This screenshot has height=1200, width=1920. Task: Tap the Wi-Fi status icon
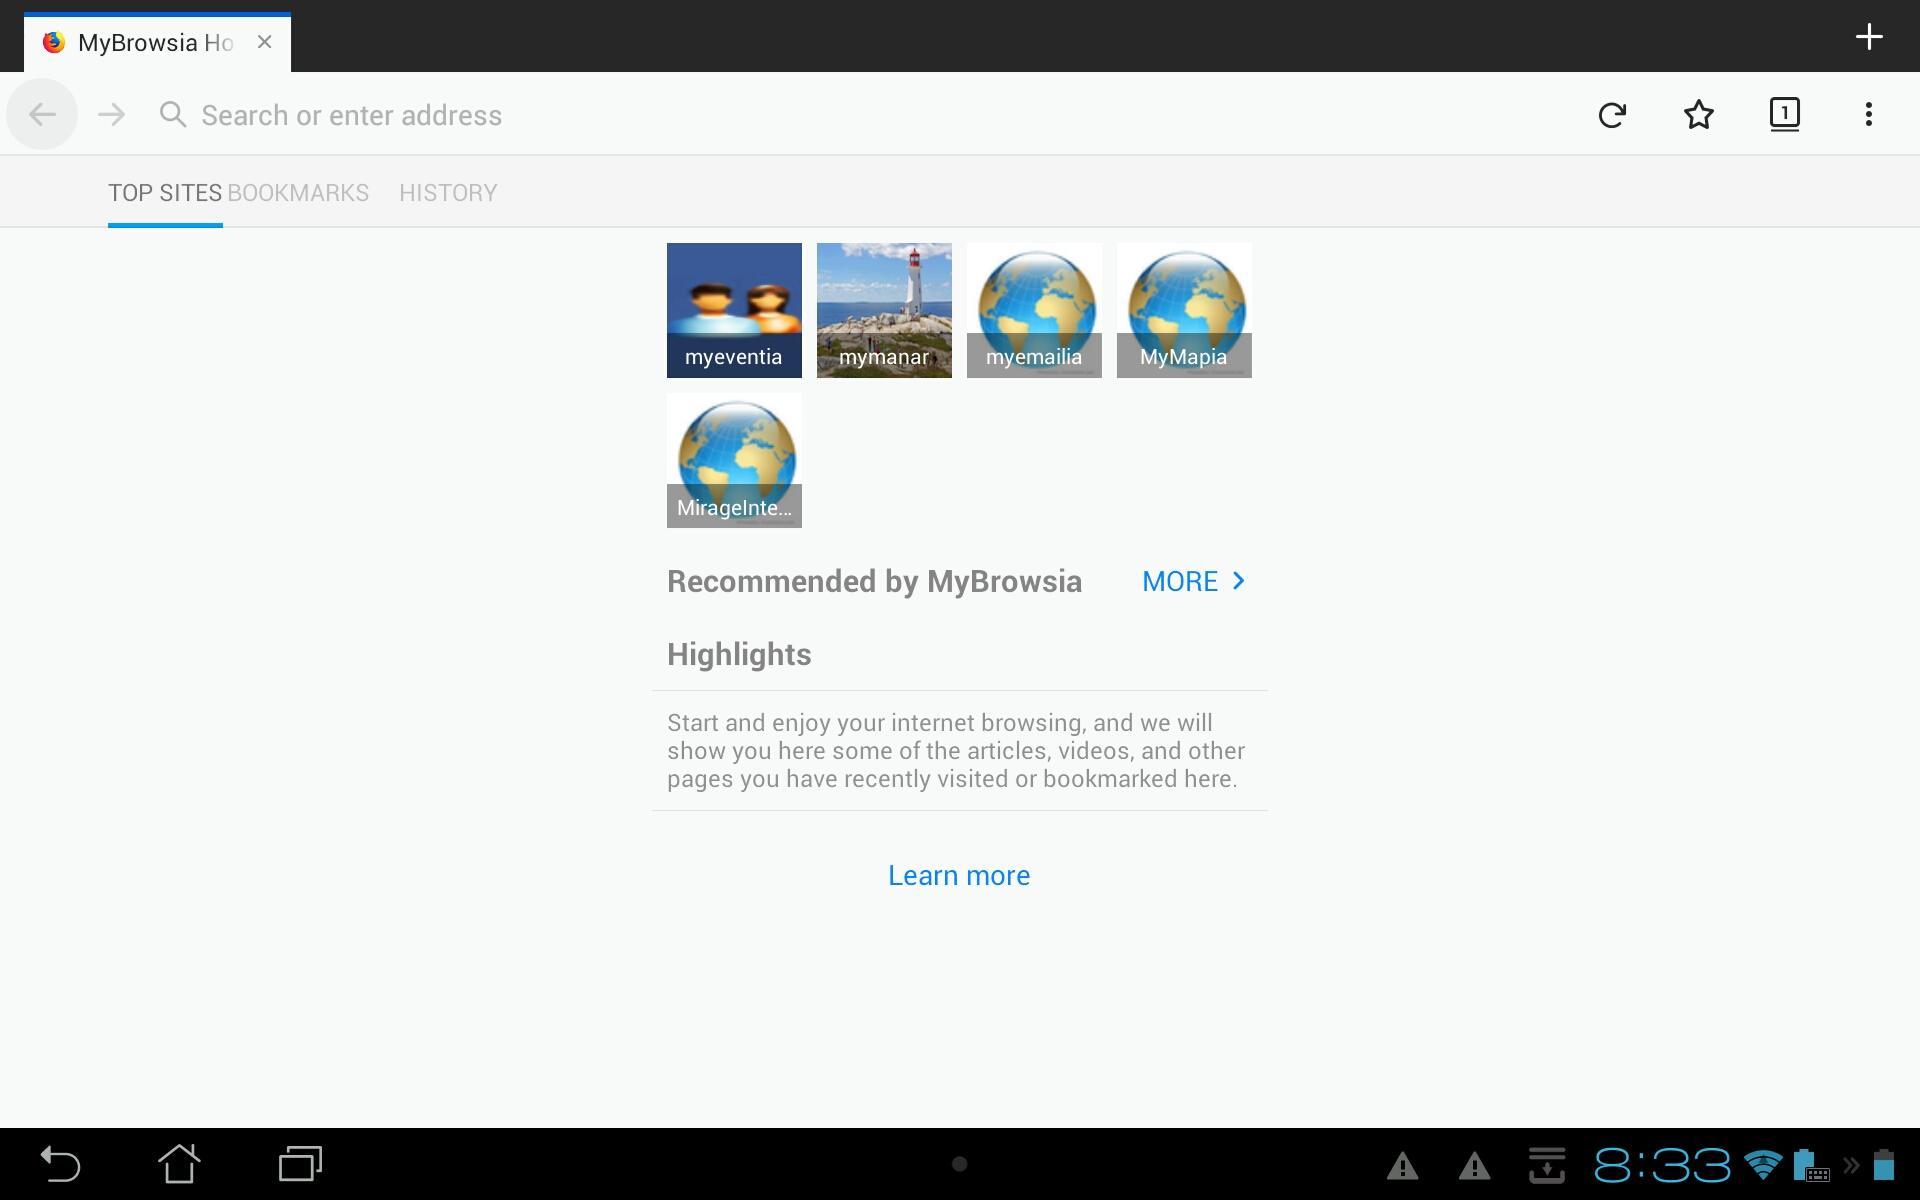pos(1762,1165)
